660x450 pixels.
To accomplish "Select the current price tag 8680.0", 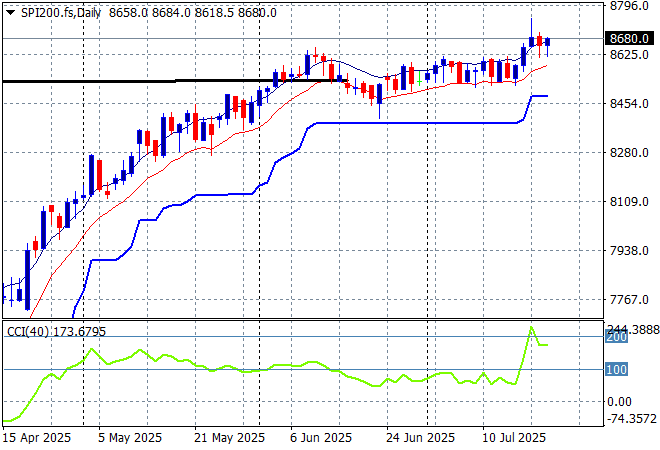I will click(630, 39).
